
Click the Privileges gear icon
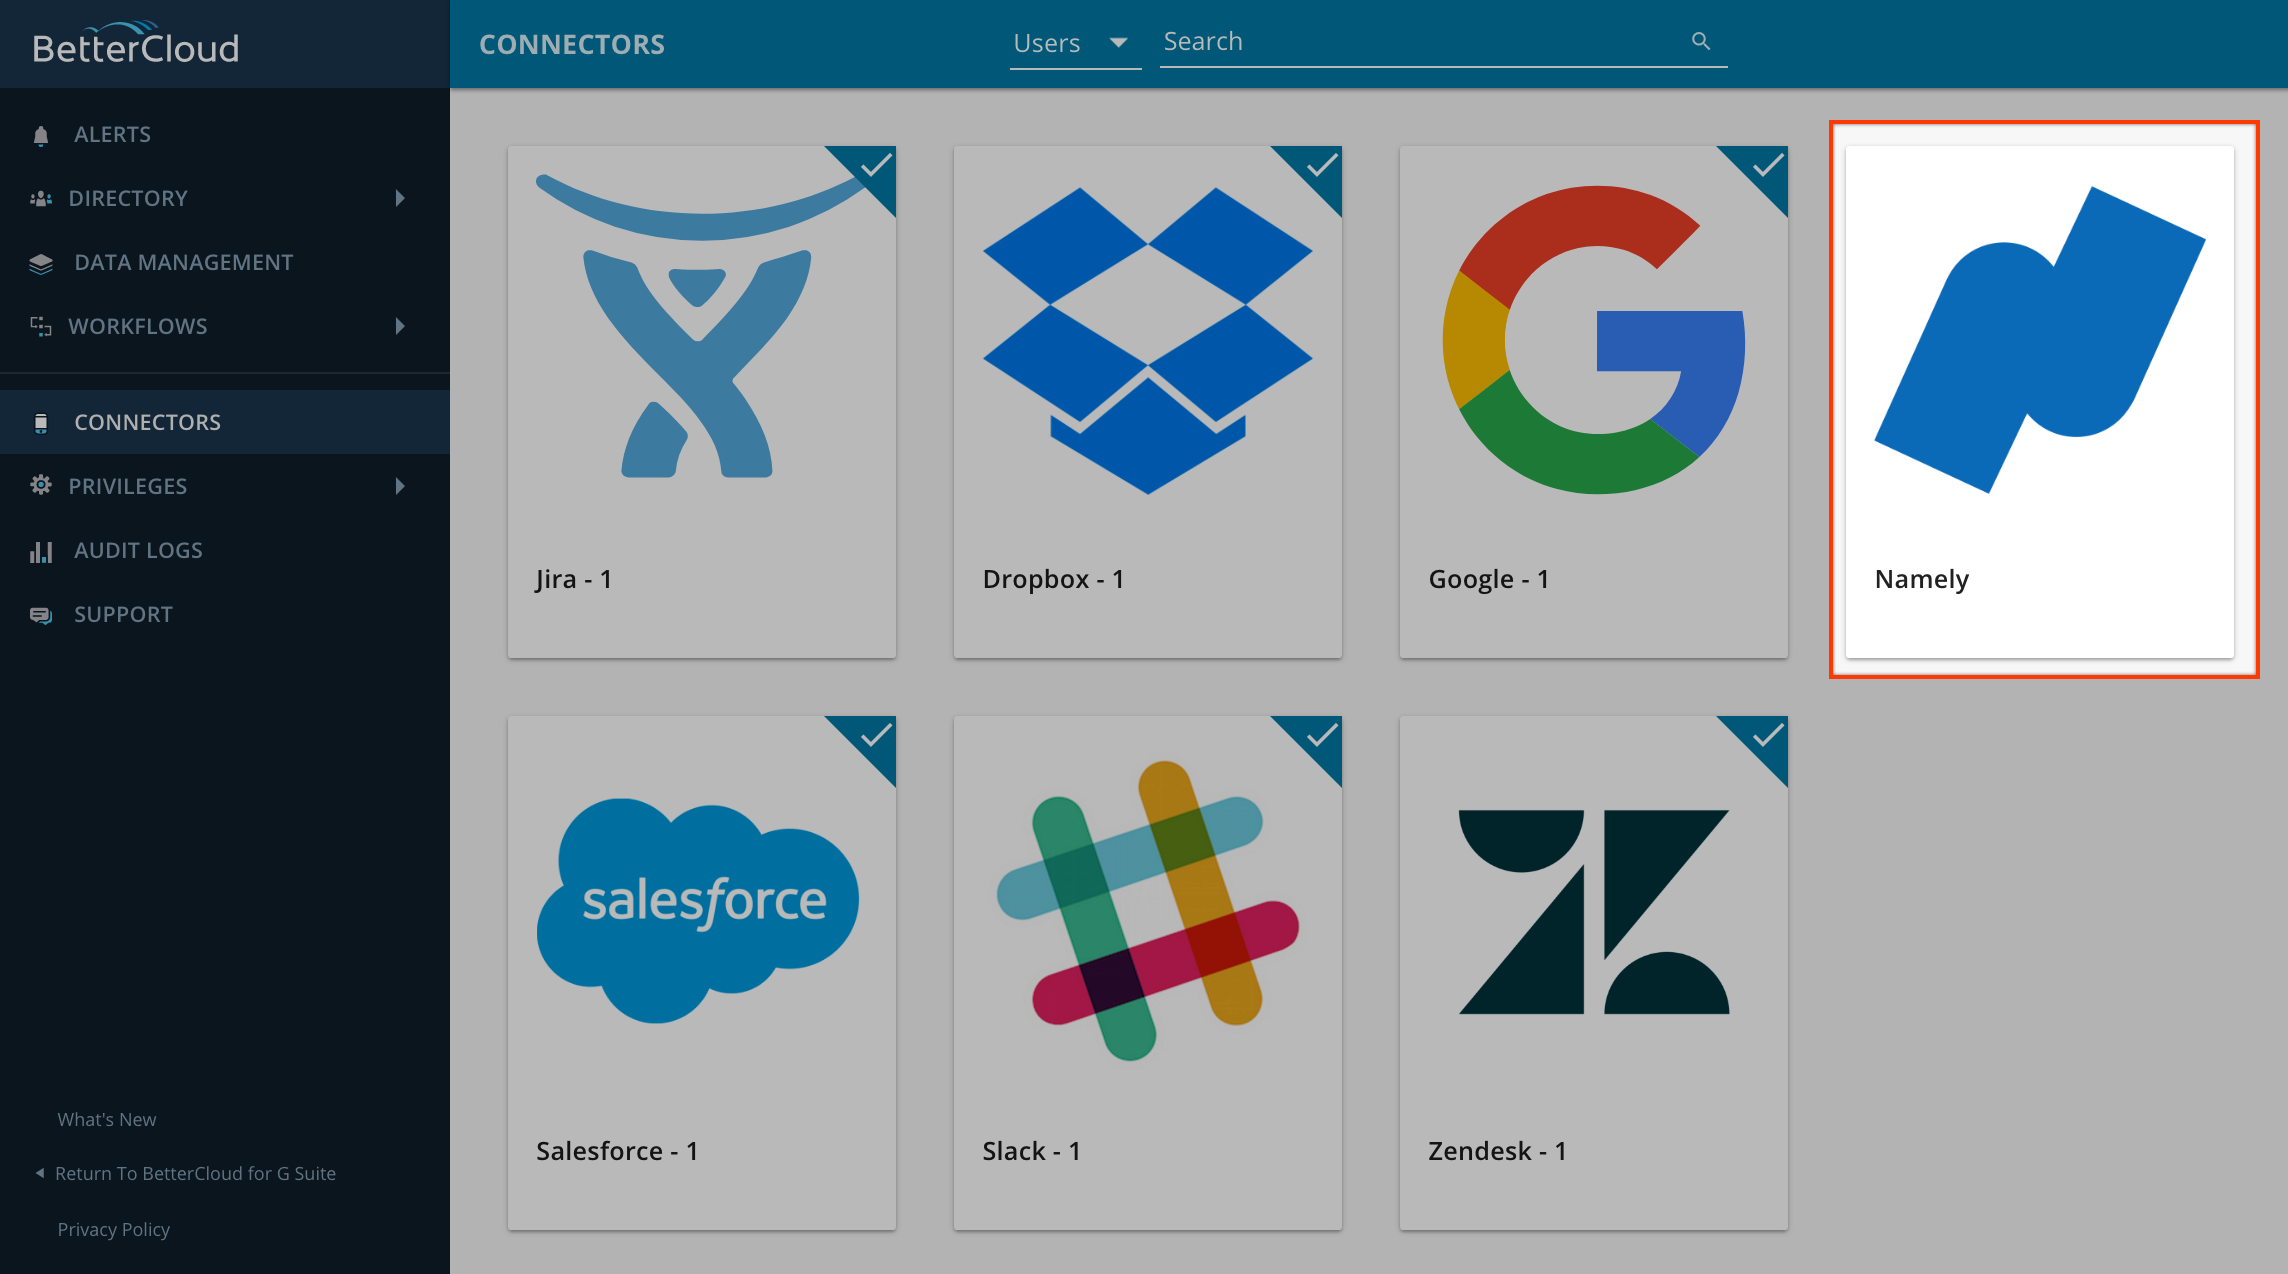point(41,485)
